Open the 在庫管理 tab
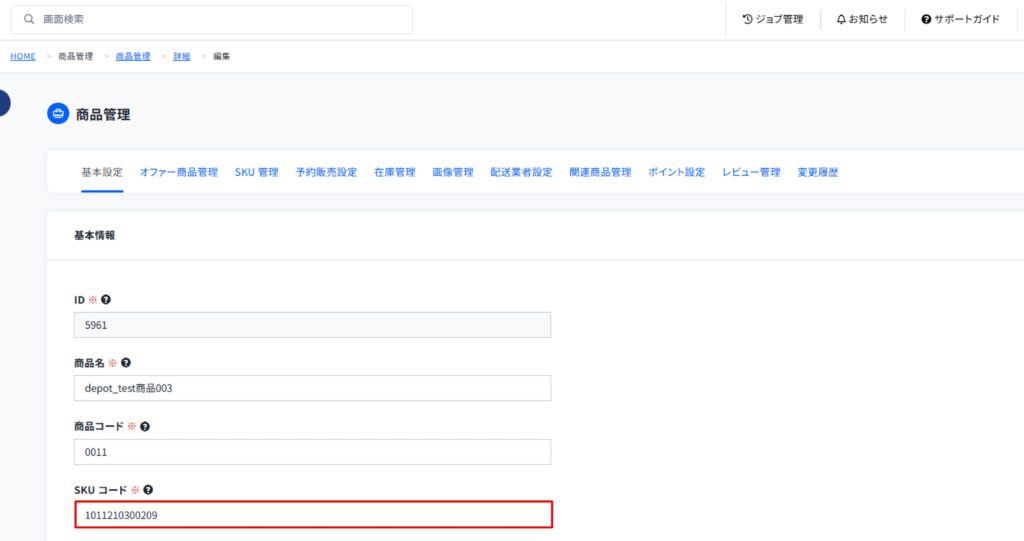Screen dimensions: 1024x541 (394, 172)
